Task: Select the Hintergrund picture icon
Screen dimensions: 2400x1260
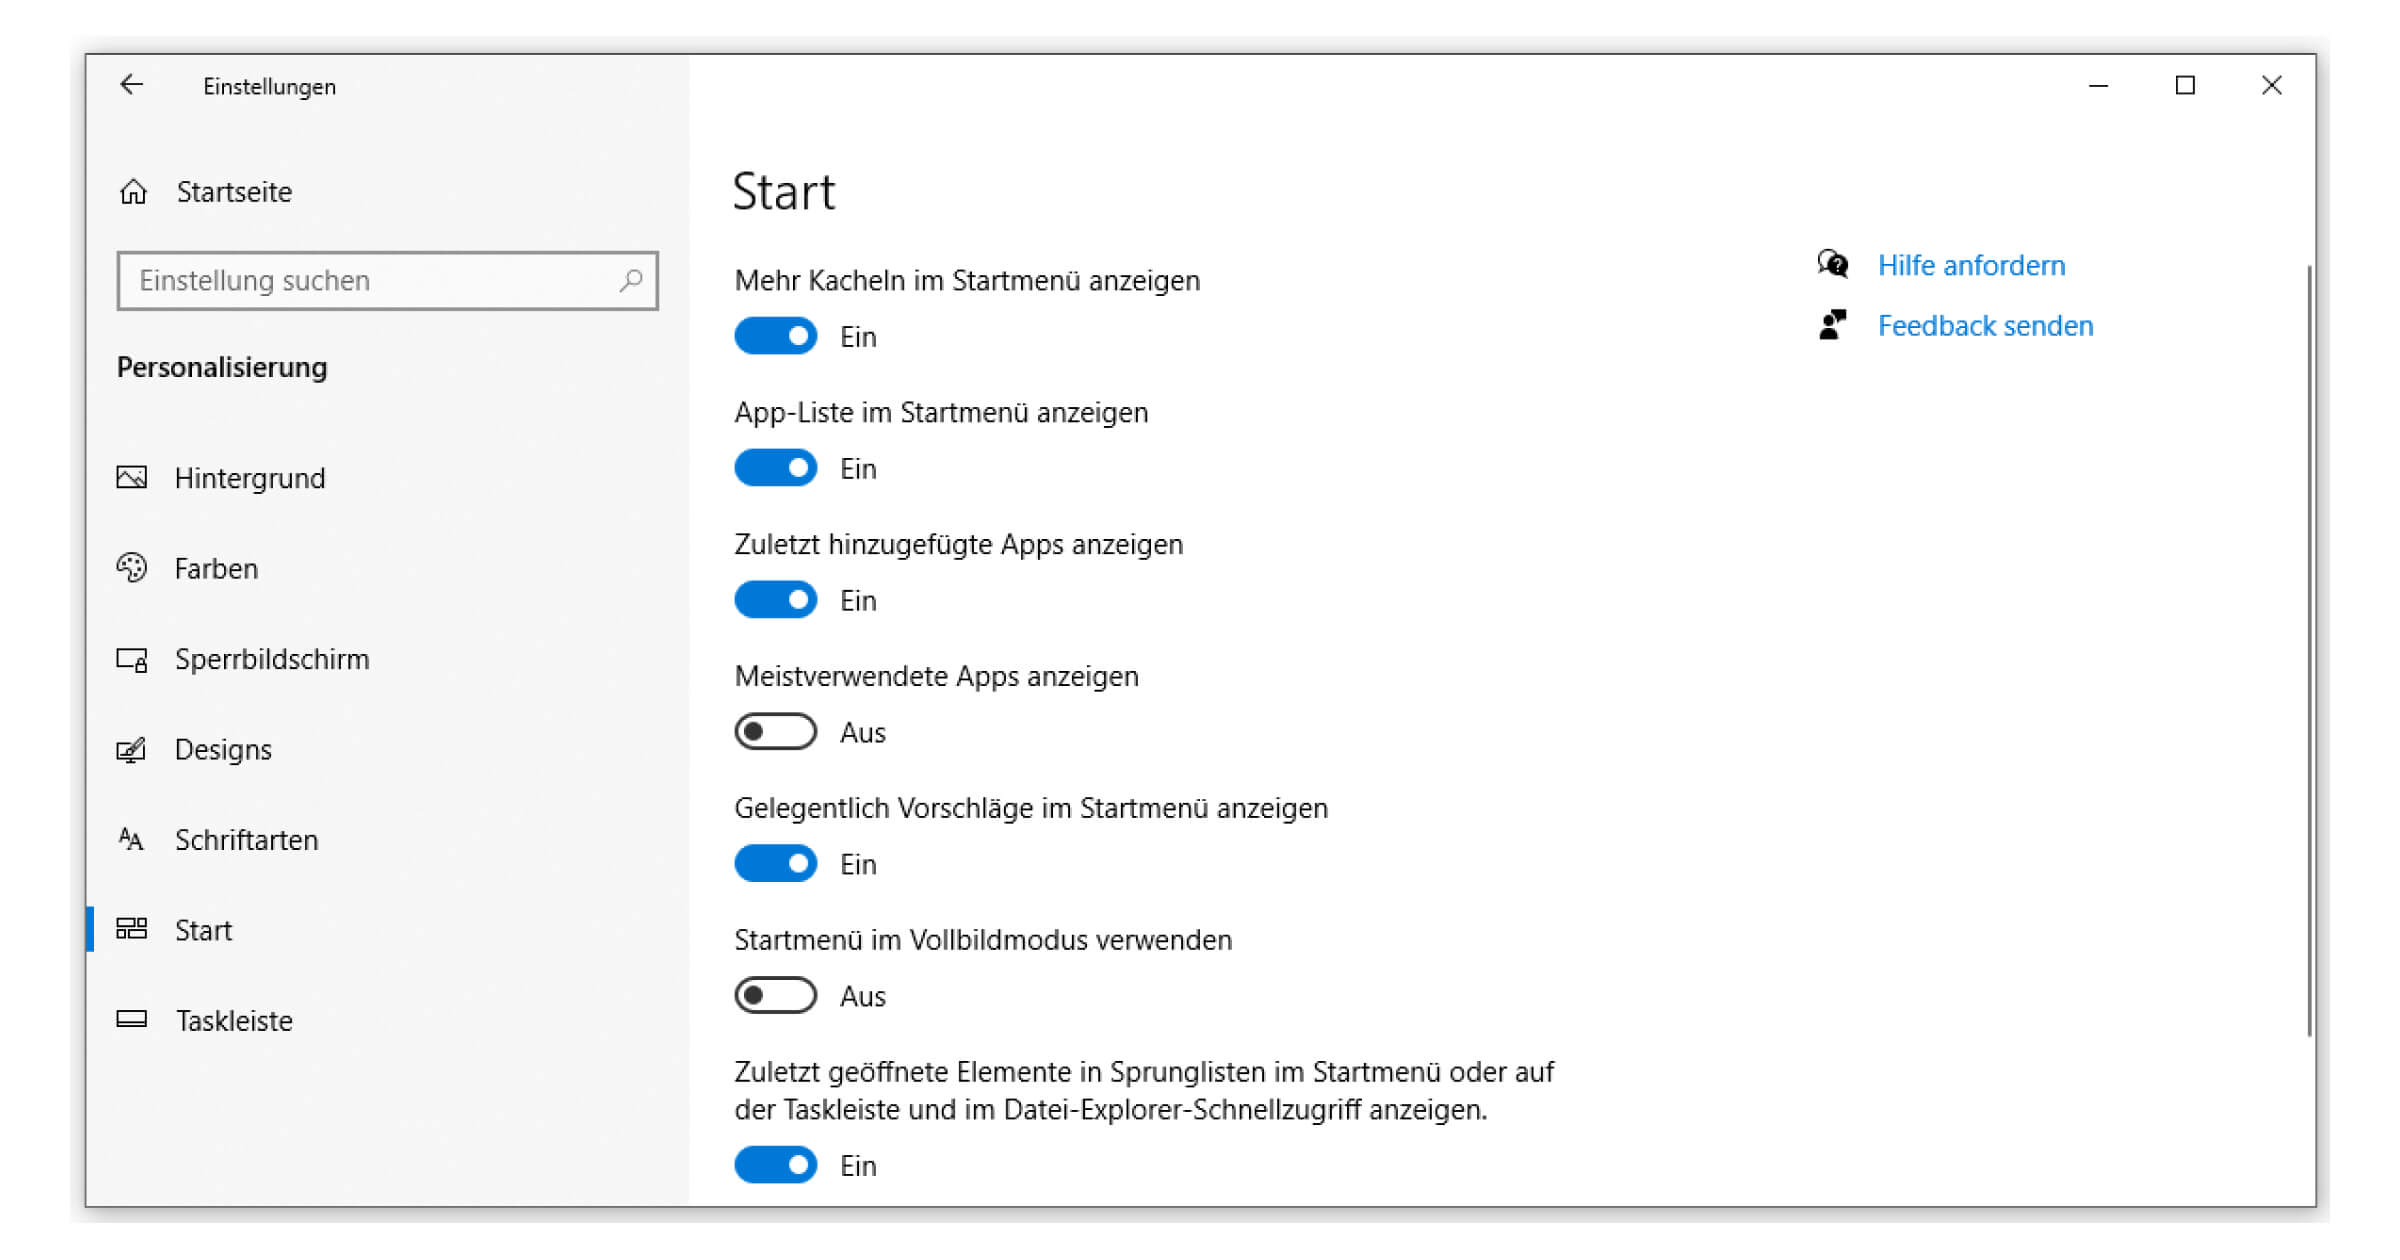Action: point(131,478)
